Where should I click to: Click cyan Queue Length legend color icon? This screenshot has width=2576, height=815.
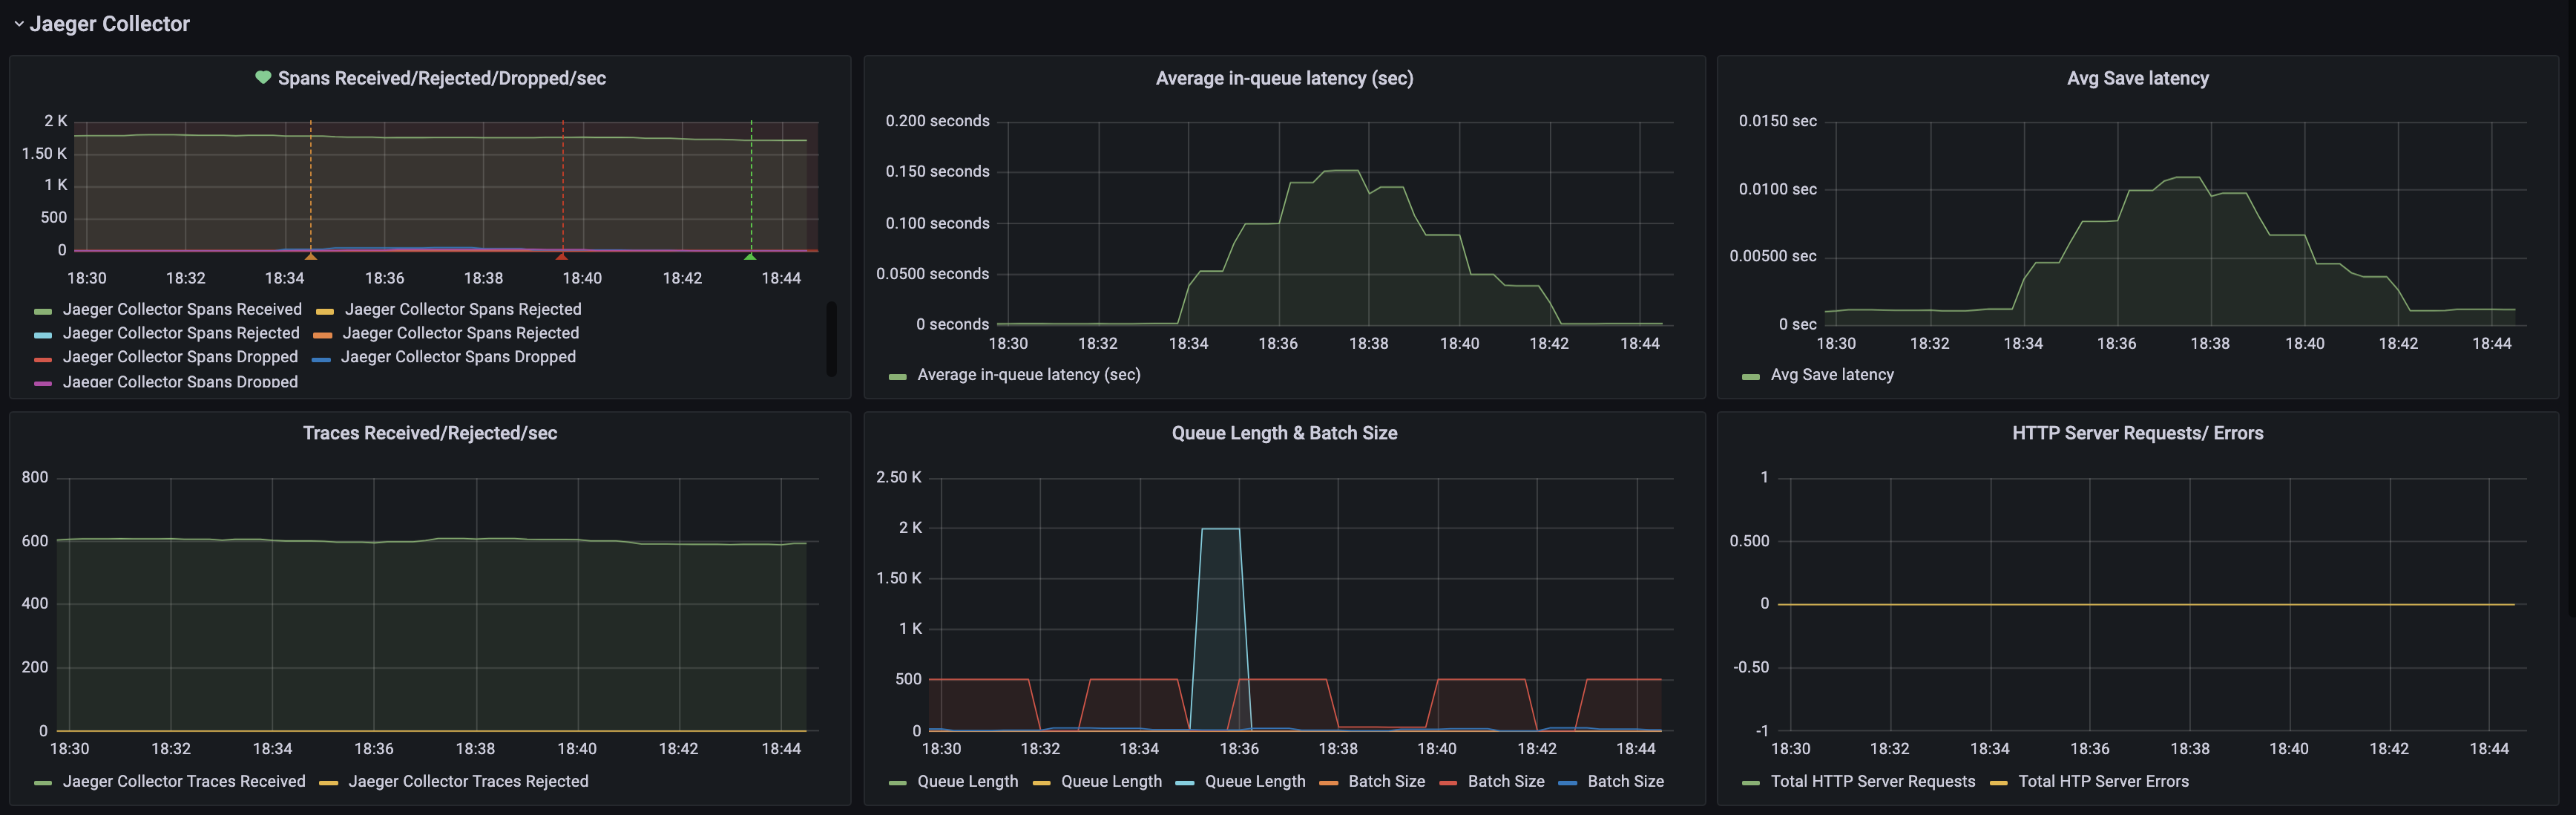pyautogui.click(x=1185, y=783)
